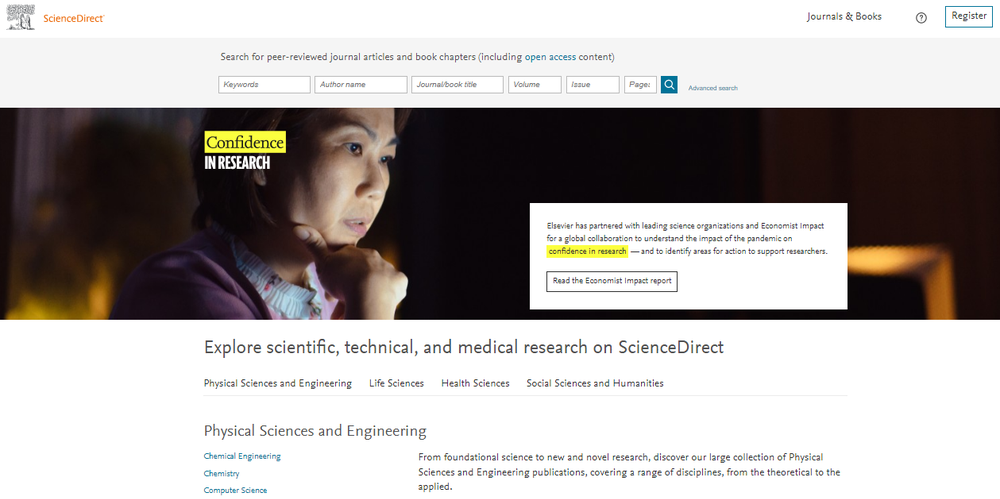This screenshot has height=499, width=1000.
Task: Go to ScienceDirect home via wordmark
Action: point(74,19)
